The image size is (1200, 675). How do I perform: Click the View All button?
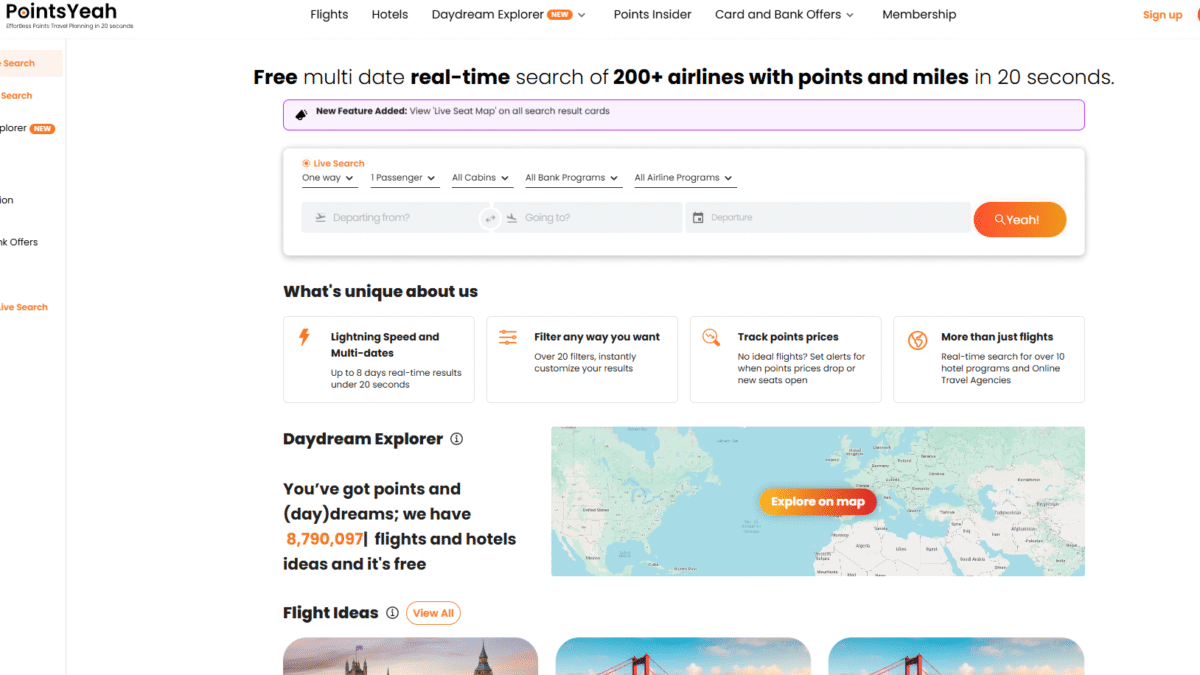433,613
